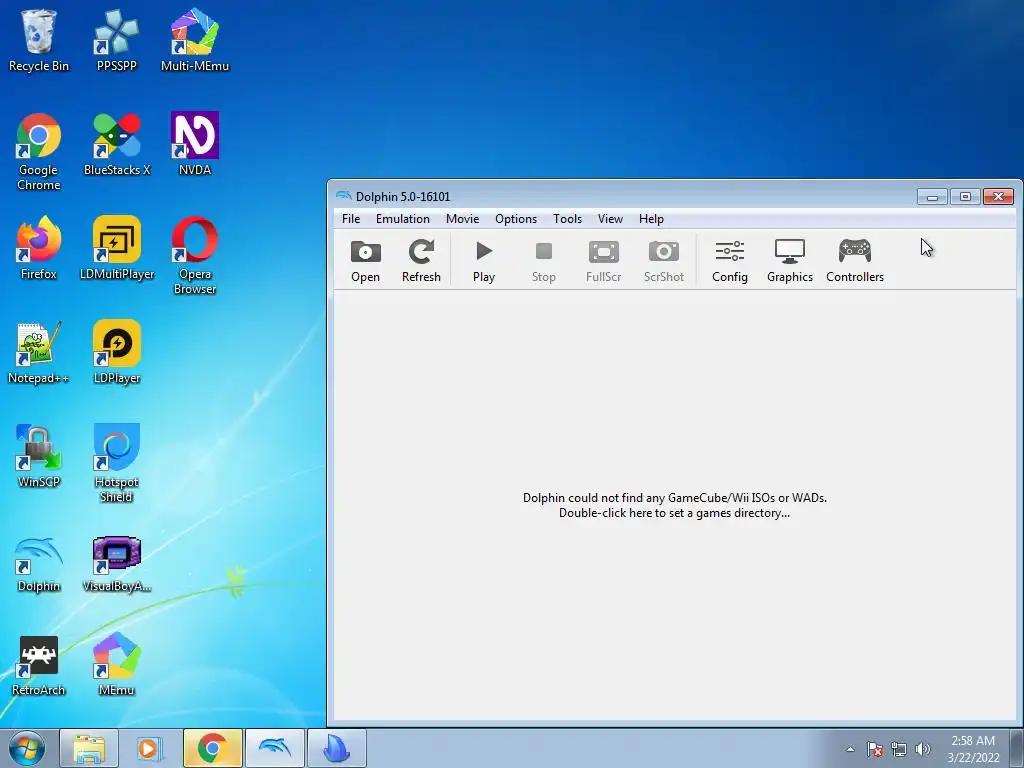Open the Help menu
1024x768 pixels.
[x=651, y=219]
